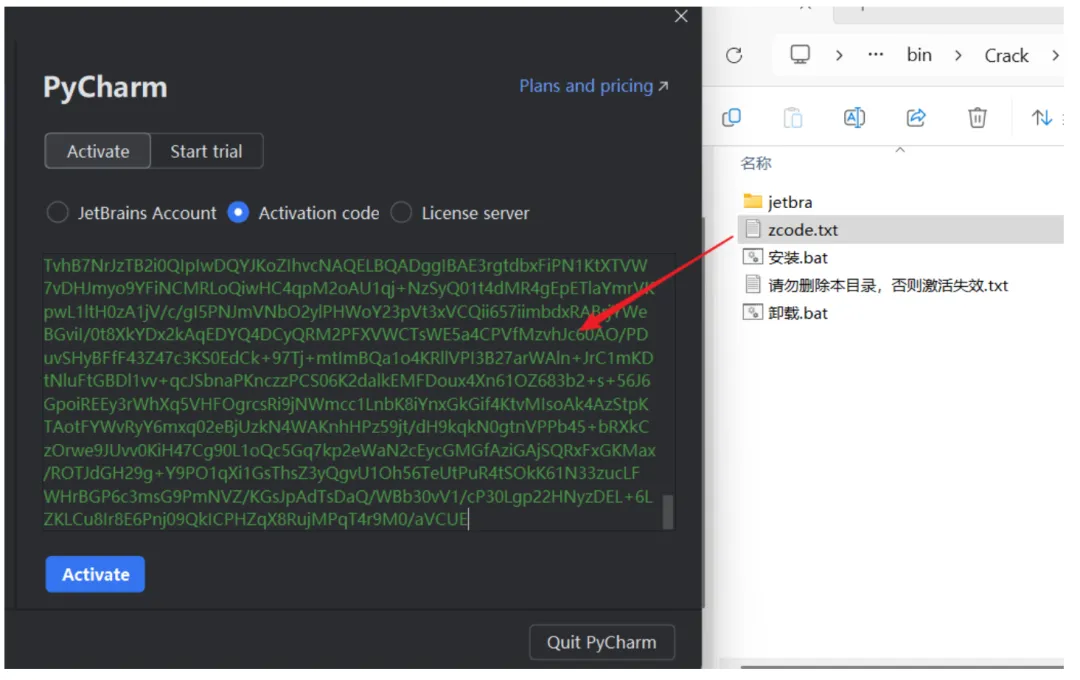Select the zcode.txt file icon

[x=753, y=229]
